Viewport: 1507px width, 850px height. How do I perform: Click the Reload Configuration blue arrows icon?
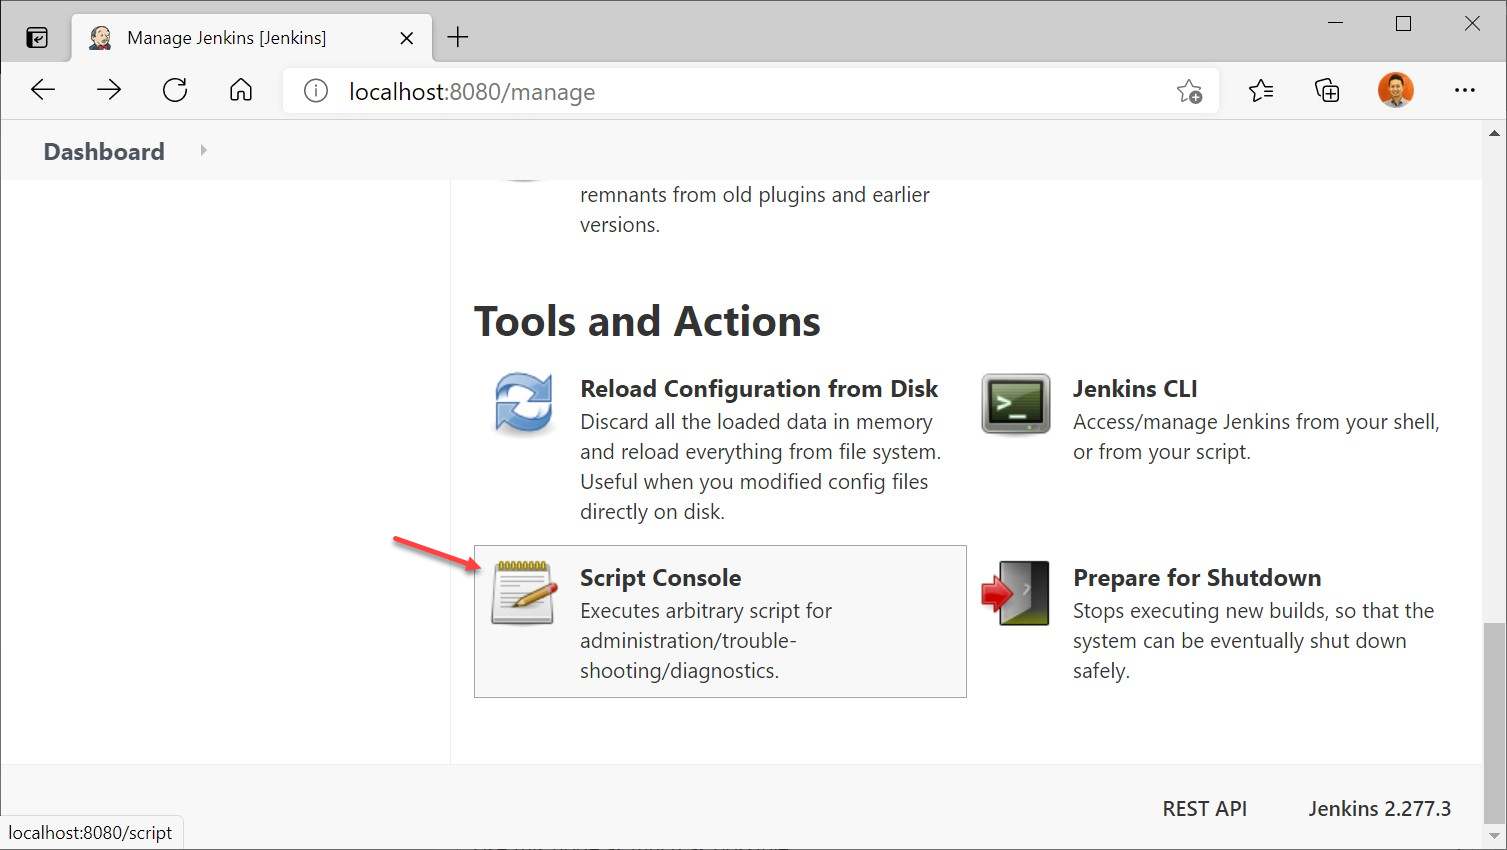pyautogui.click(x=524, y=404)
